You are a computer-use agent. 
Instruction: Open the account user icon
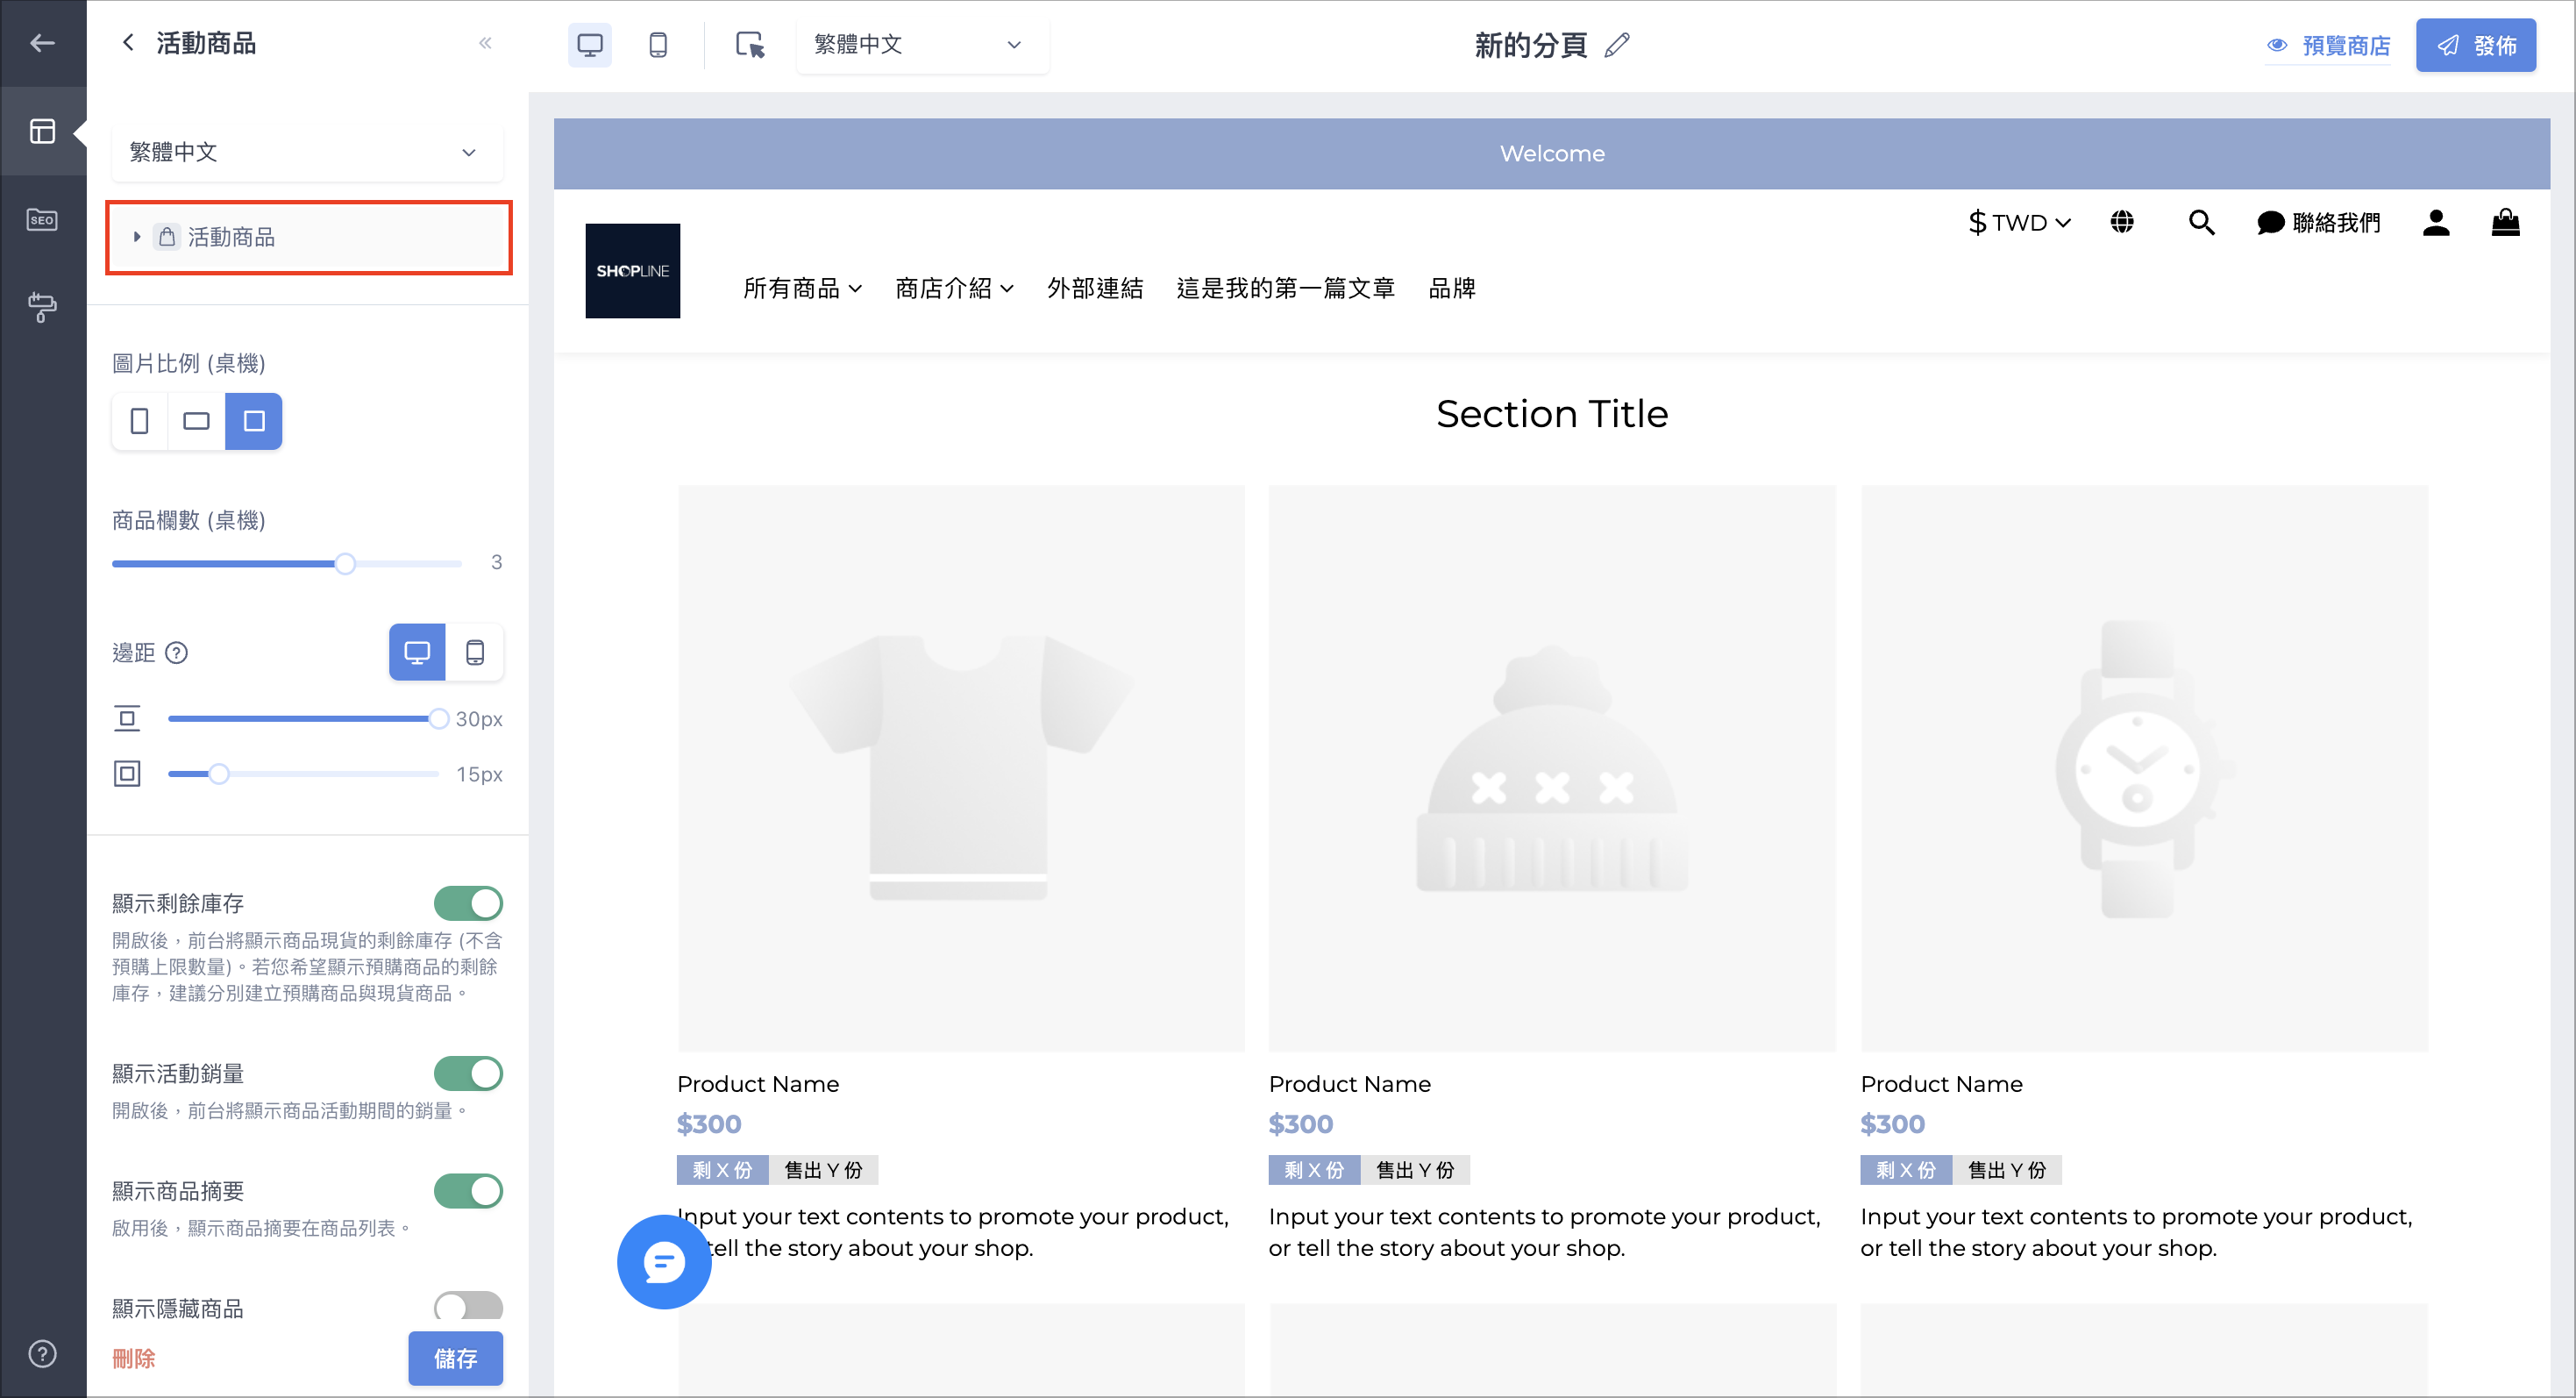click(2436, 222)
